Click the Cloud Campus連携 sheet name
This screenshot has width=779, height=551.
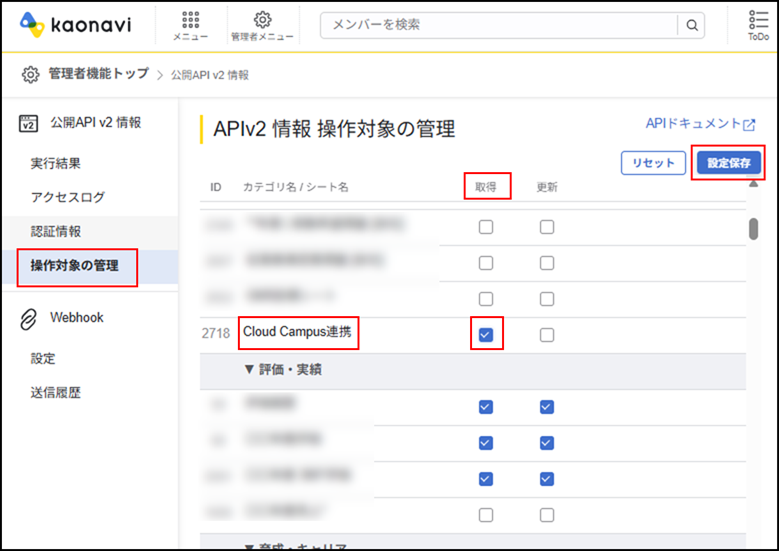coord(297,332)
